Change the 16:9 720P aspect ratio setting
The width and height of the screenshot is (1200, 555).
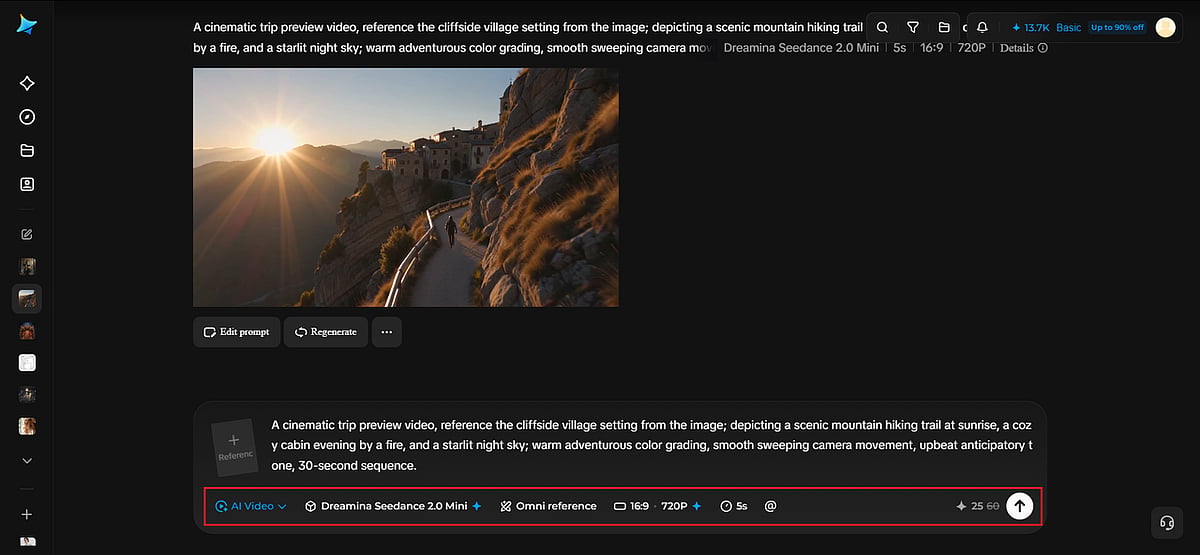(x=657, y=506)
